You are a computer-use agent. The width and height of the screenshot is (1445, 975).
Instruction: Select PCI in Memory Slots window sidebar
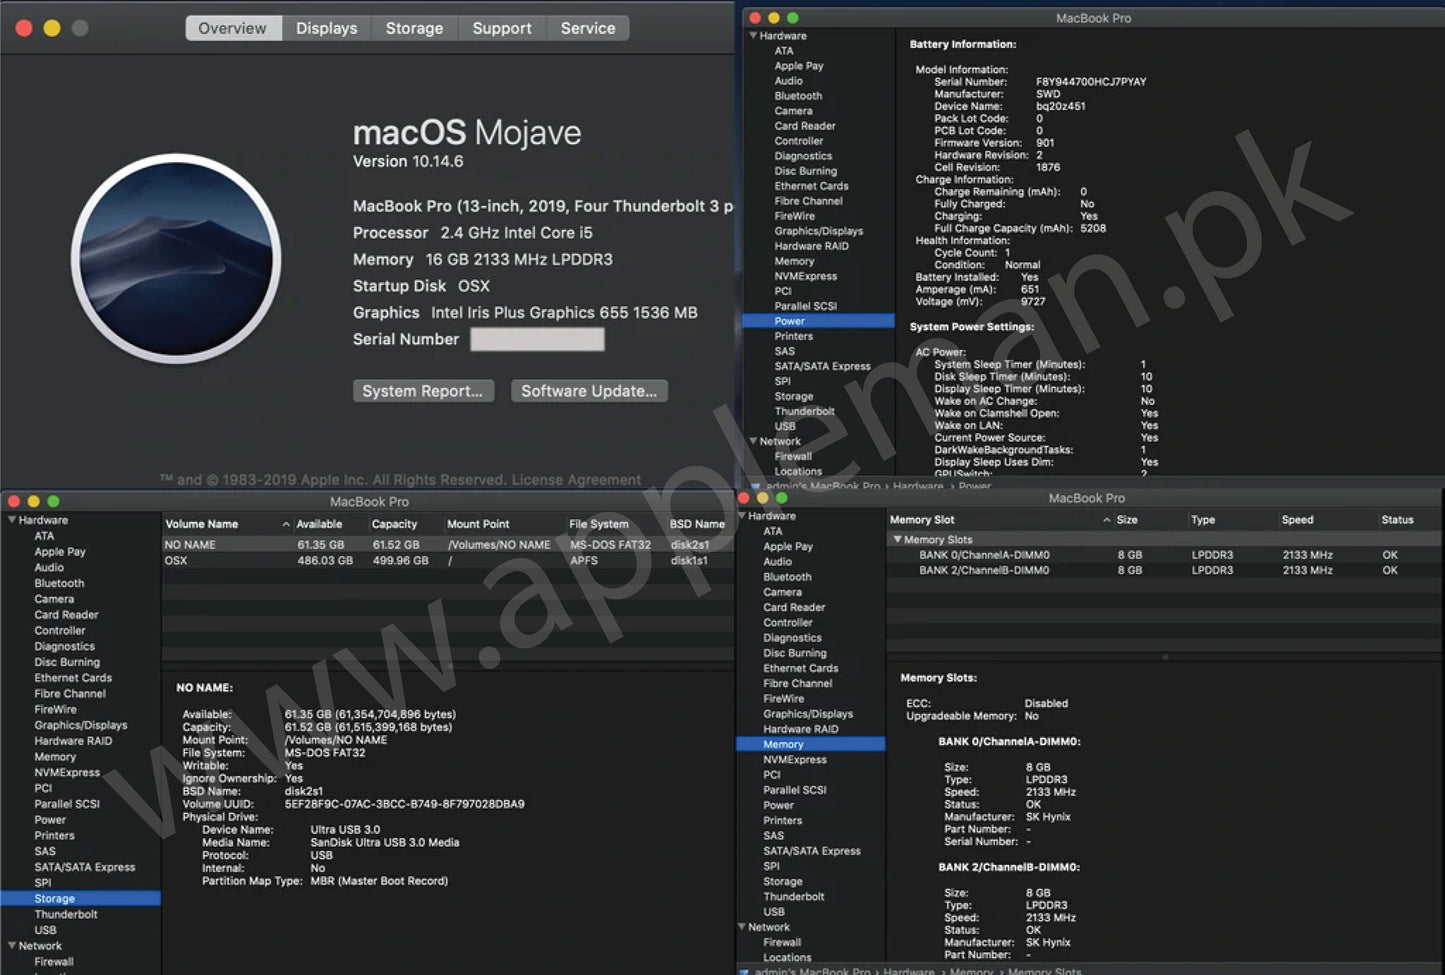772,775
